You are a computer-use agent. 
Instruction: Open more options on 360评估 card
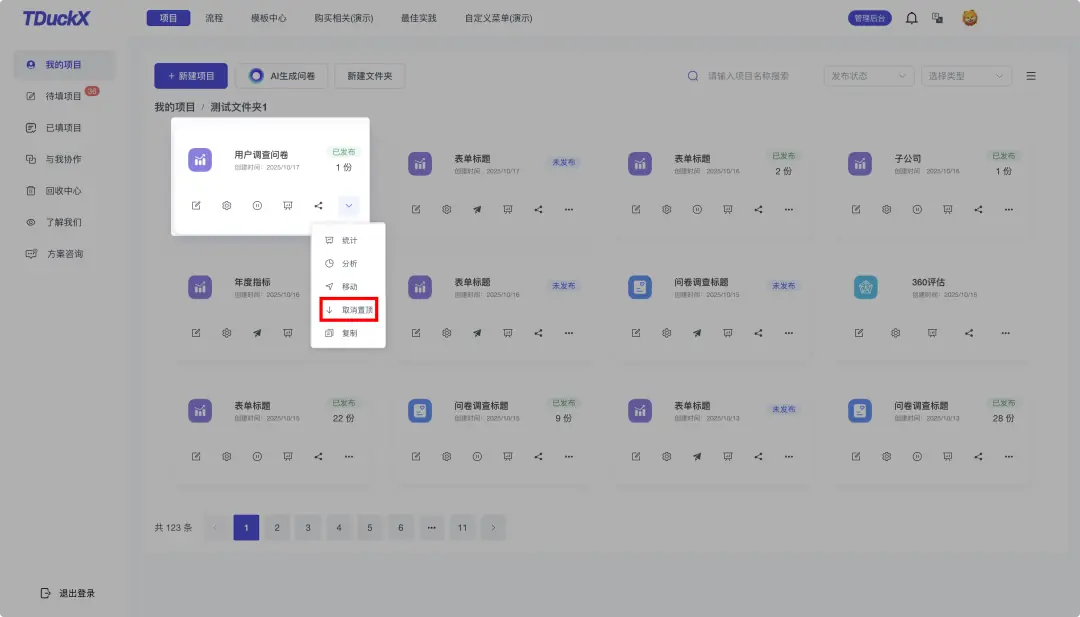coord(1006,333)
